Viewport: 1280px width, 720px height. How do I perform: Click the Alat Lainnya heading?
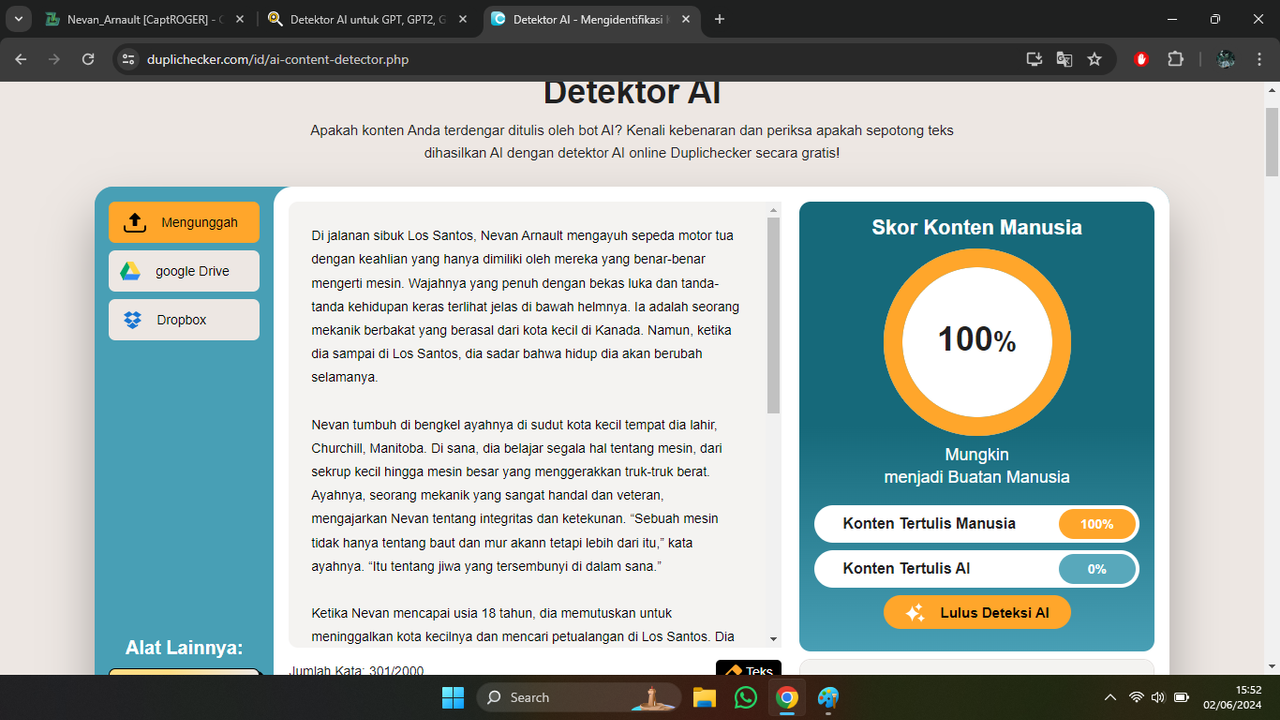pos(184,648)
